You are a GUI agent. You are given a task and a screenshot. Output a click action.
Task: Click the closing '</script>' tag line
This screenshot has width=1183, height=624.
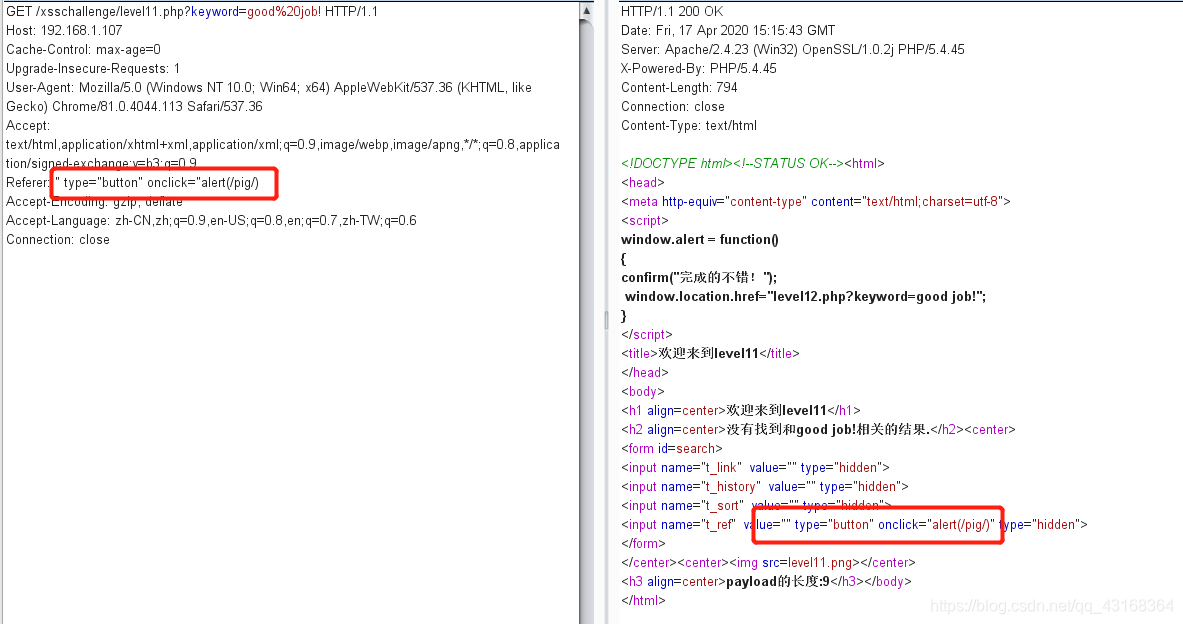[x=647, y=334]
